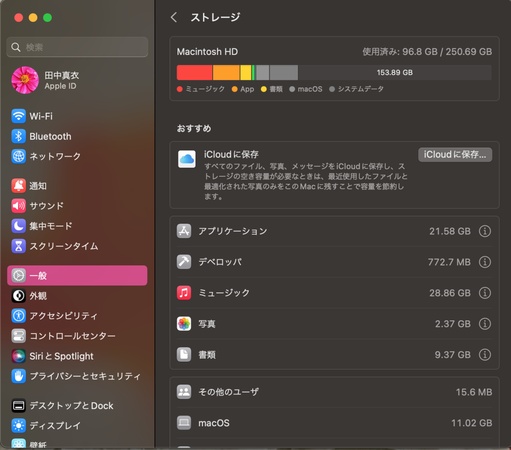Click the 11.02 GB value
The image size is (511, 450).
[472, 423]
